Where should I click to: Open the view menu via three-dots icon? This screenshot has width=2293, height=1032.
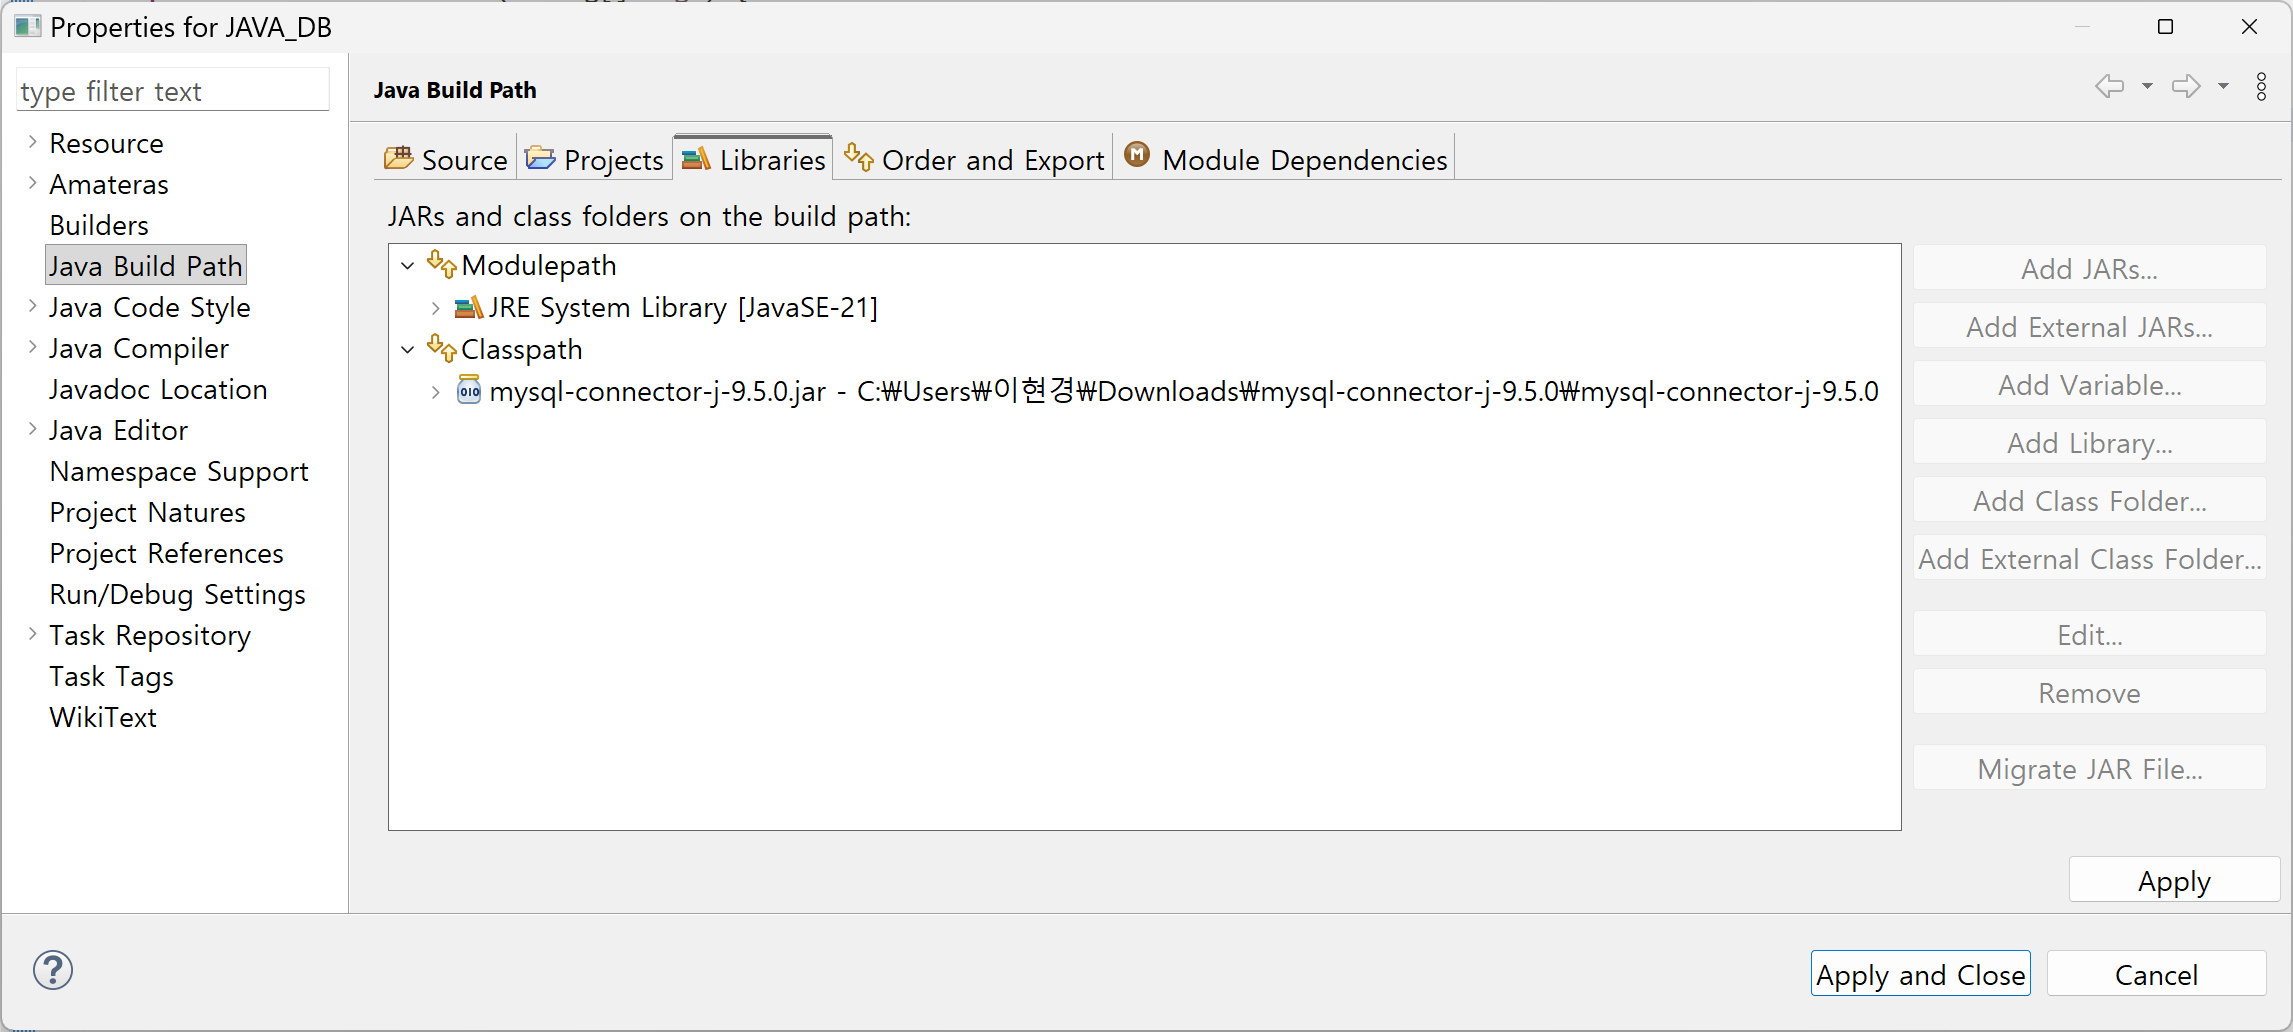2262,87
